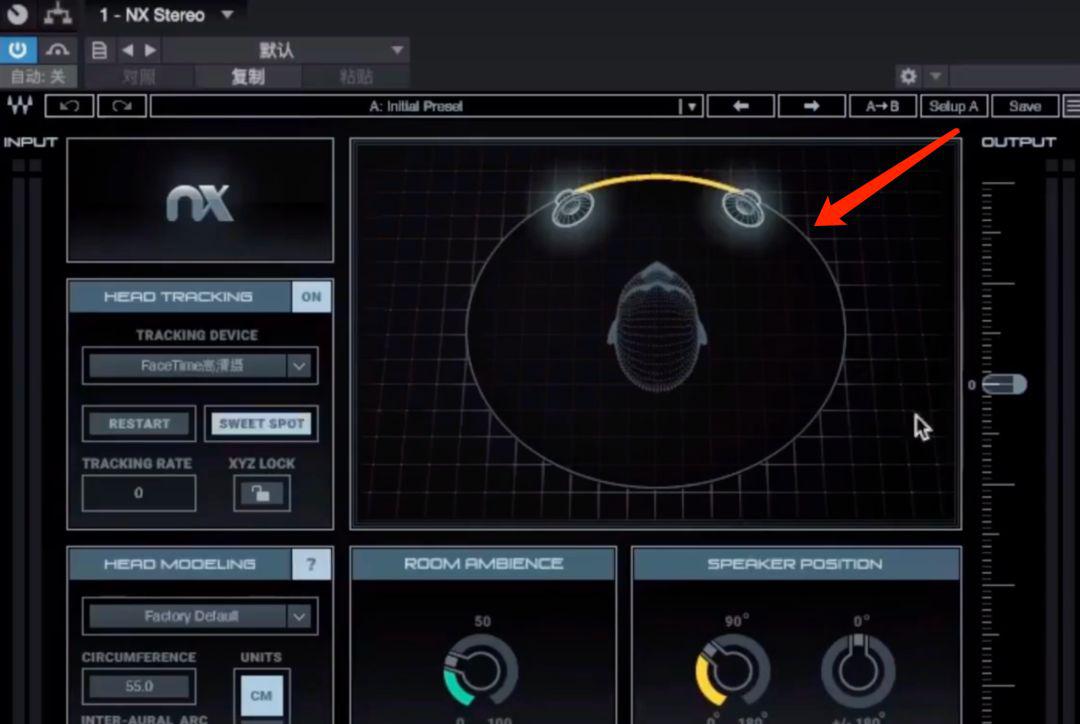The image size is (1080, 724).
Task: Click the ROOM AMBIENCE section header
Action: pos(484,563)
